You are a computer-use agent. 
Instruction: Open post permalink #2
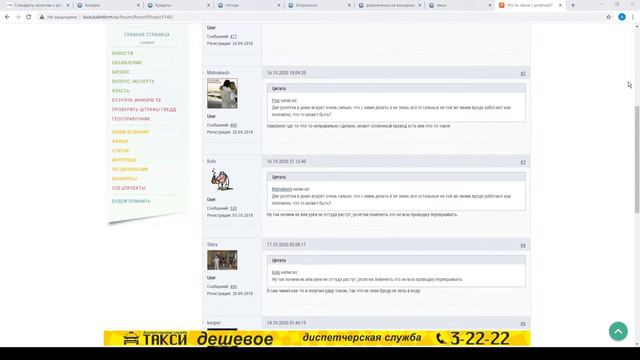pyautogui.click(x=523, y=74)
